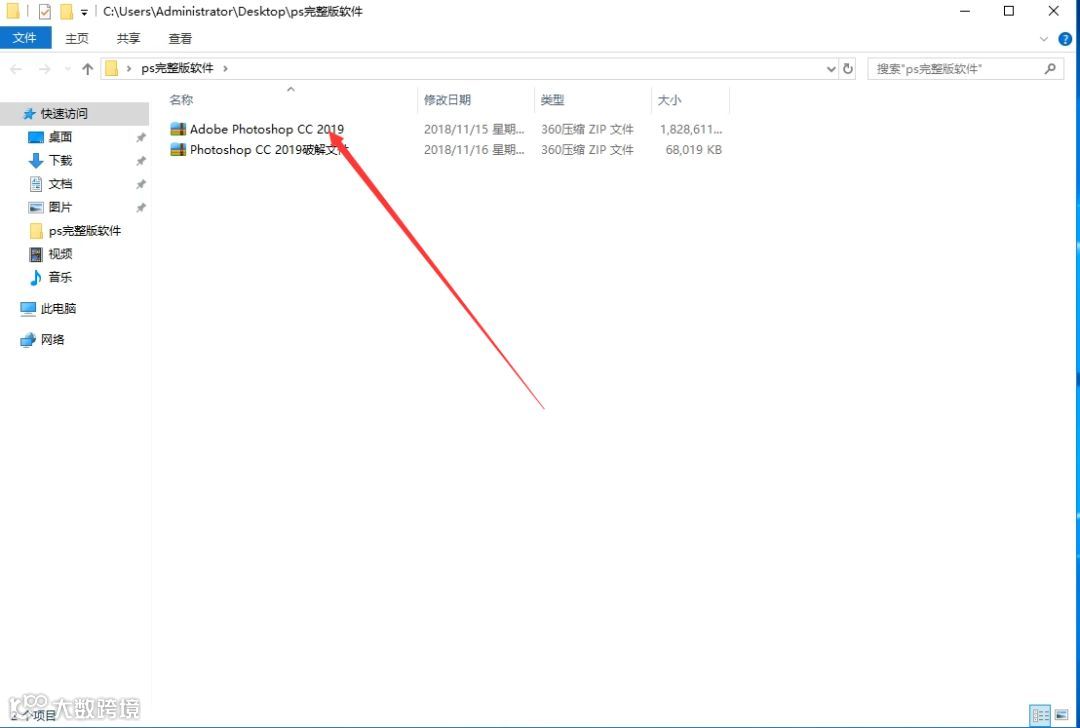Image resolution: width=1080 pixels, height=728 pixels.
Task: Click the music note icon for 音乐
Action: (x=36, y=278)
